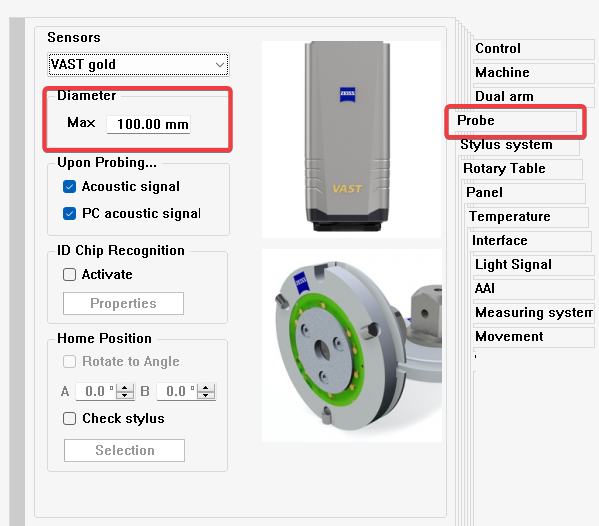Enable the Check stylus checkbox

click(69, 418)
